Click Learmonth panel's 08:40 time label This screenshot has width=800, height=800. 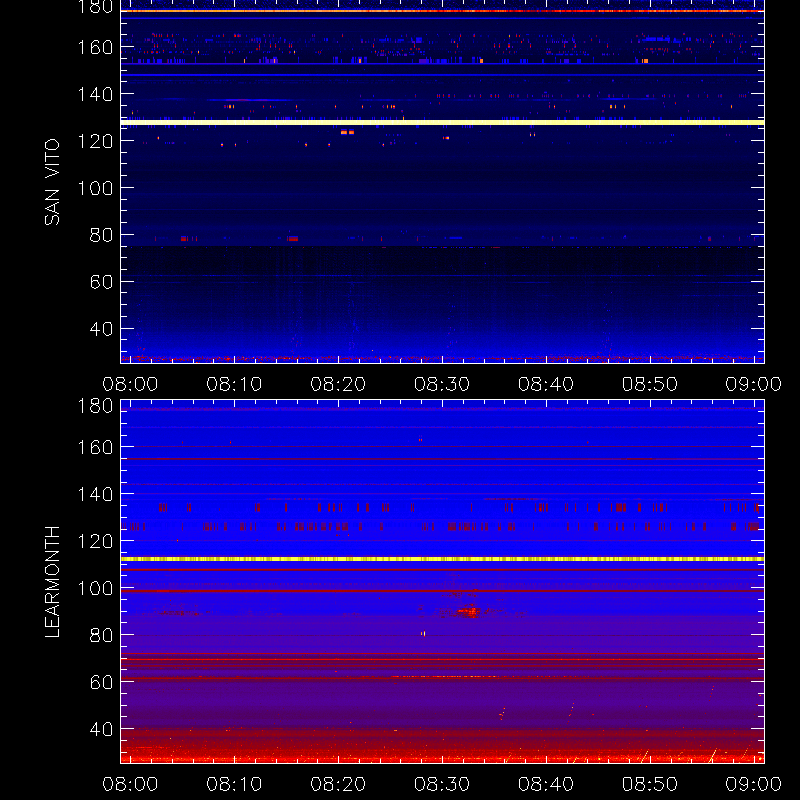(546, 784)
